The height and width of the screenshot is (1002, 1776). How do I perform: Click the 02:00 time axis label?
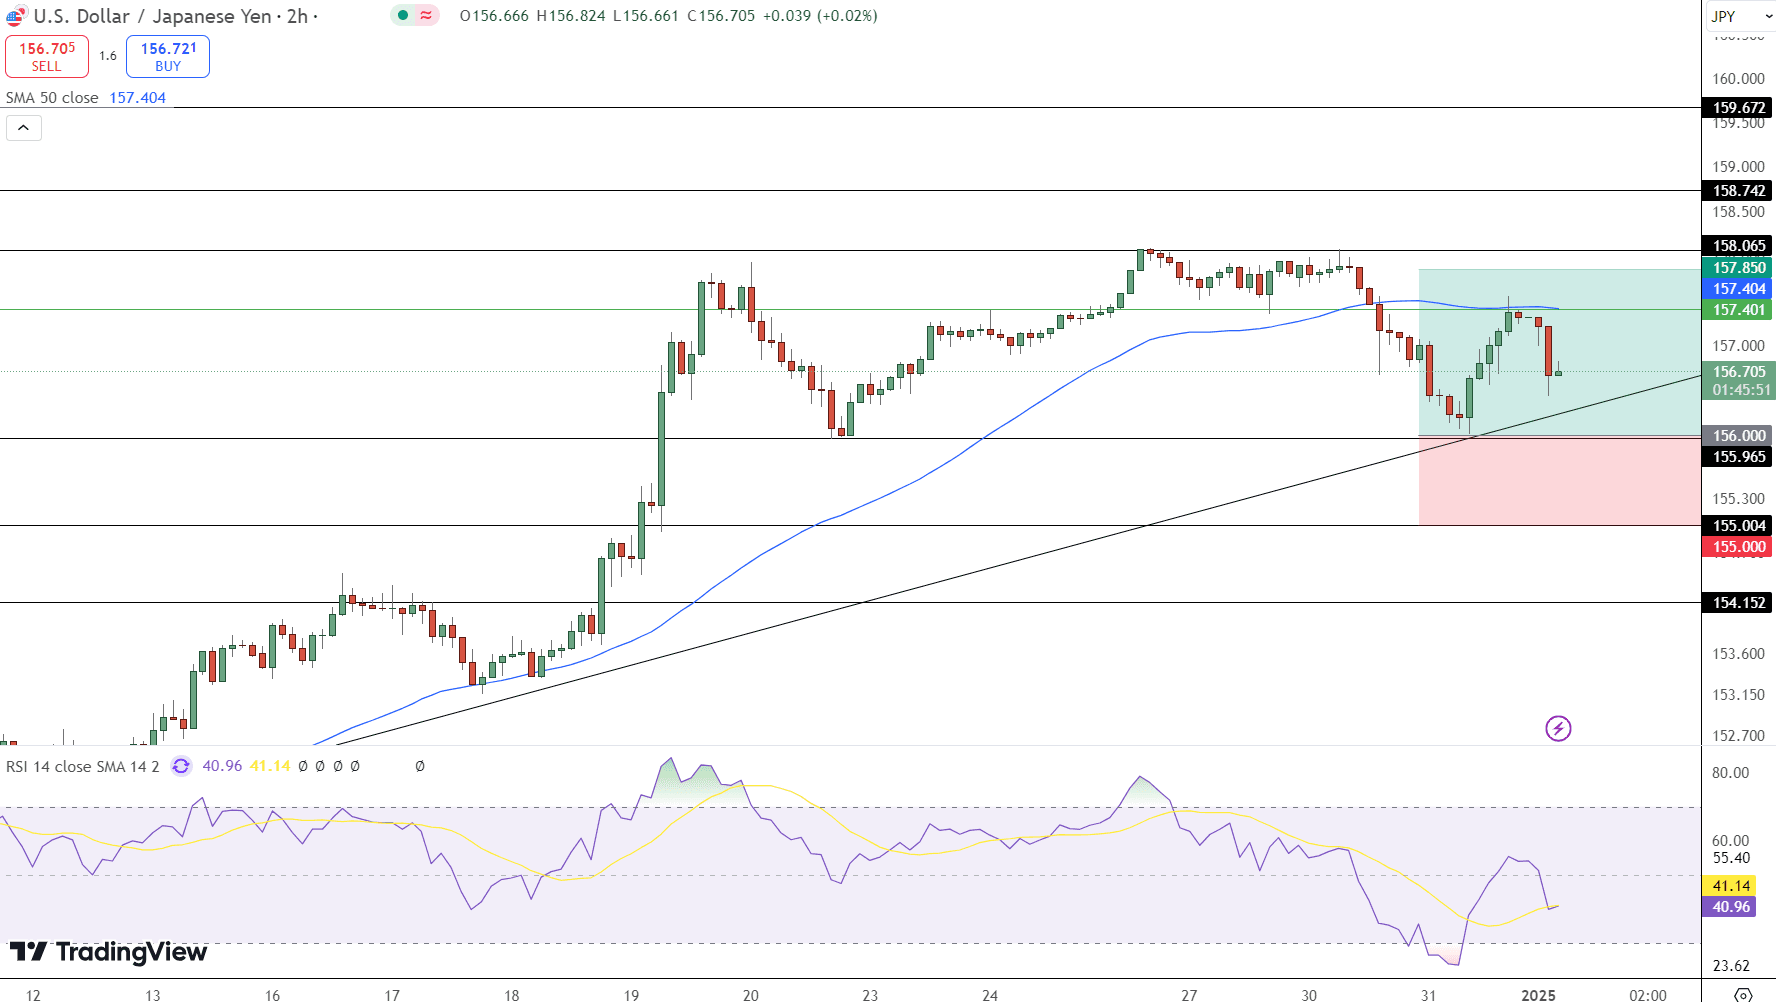(1648, 995)
